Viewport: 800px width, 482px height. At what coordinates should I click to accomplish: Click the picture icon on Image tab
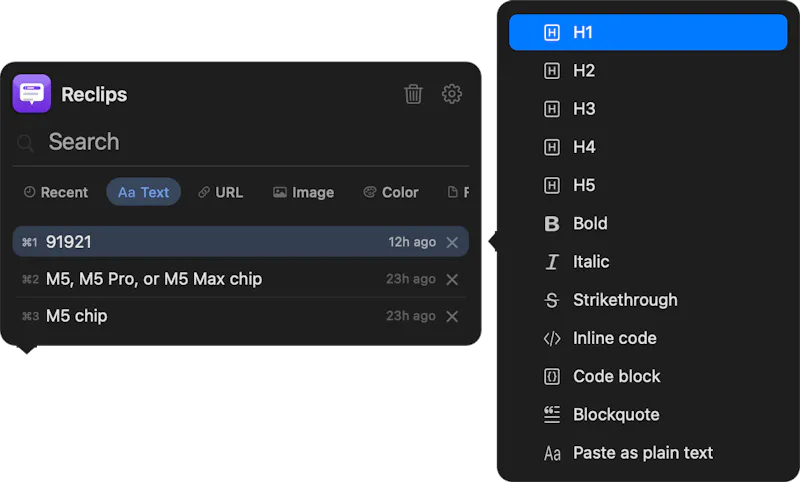(x=280, y=192)
